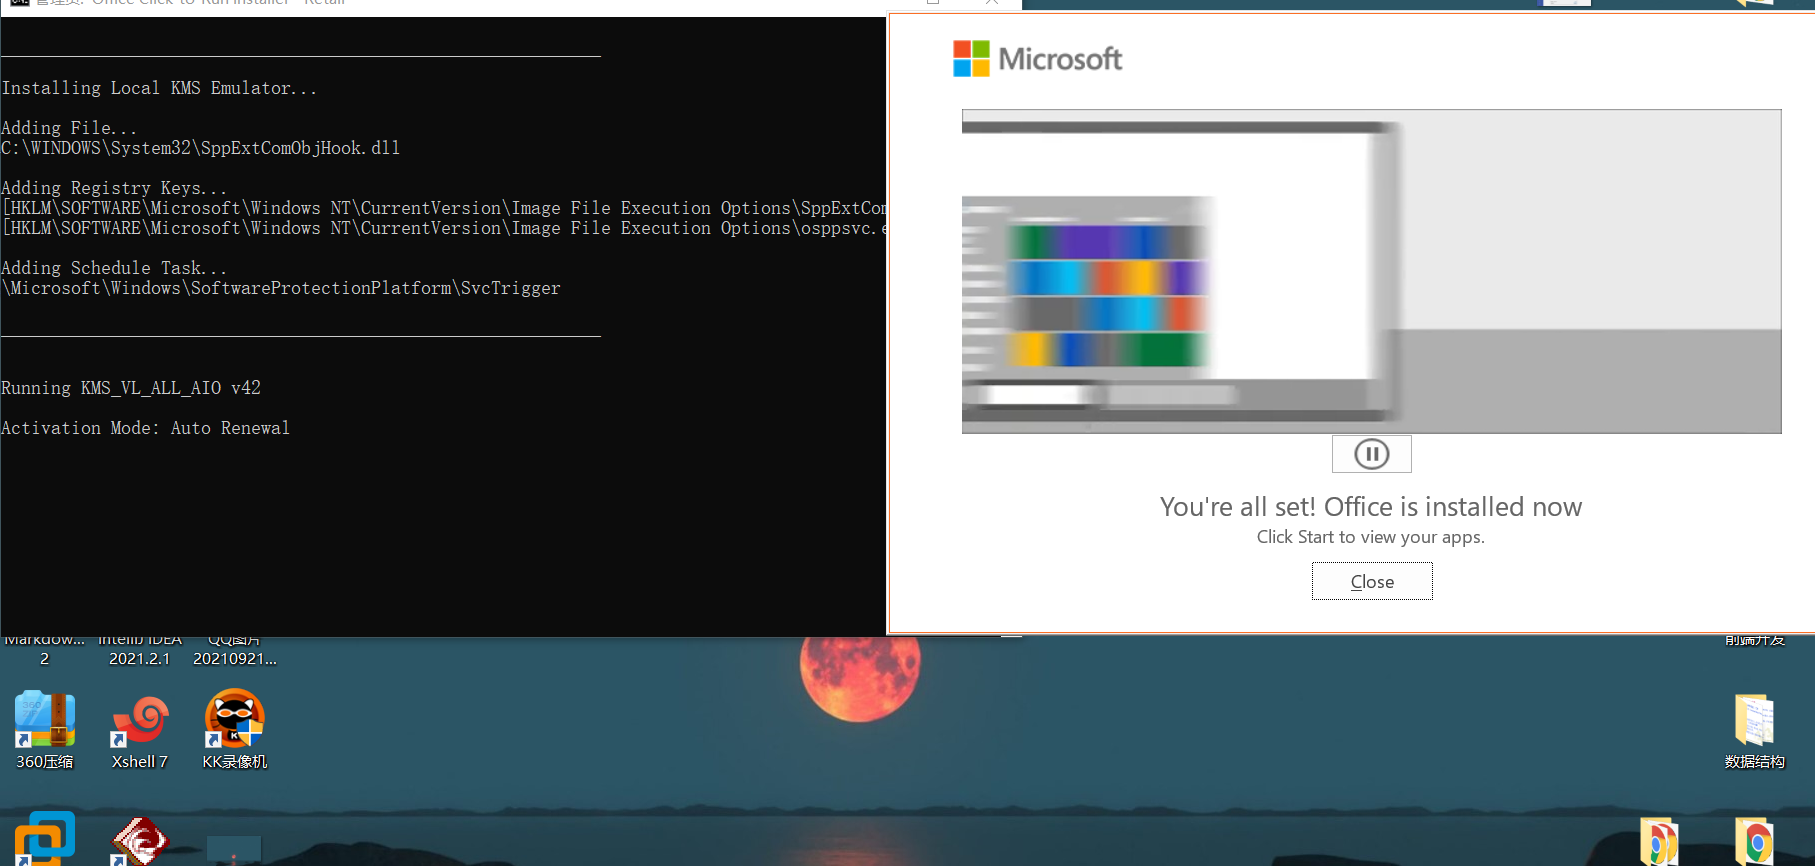This screenshot has width=1815, height=866.
Task: Click the Microsoft logo in installer
Action: [x=1037, y=59]
